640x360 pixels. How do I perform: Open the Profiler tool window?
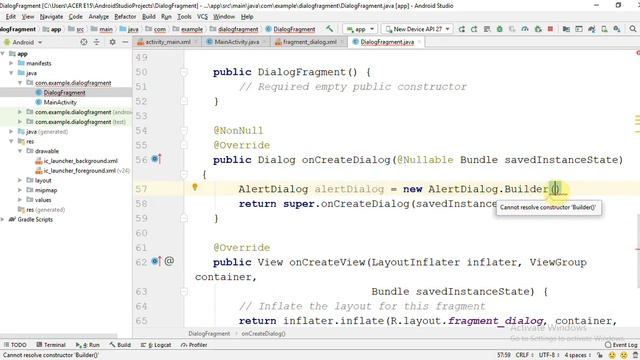[x=194, y=345]
